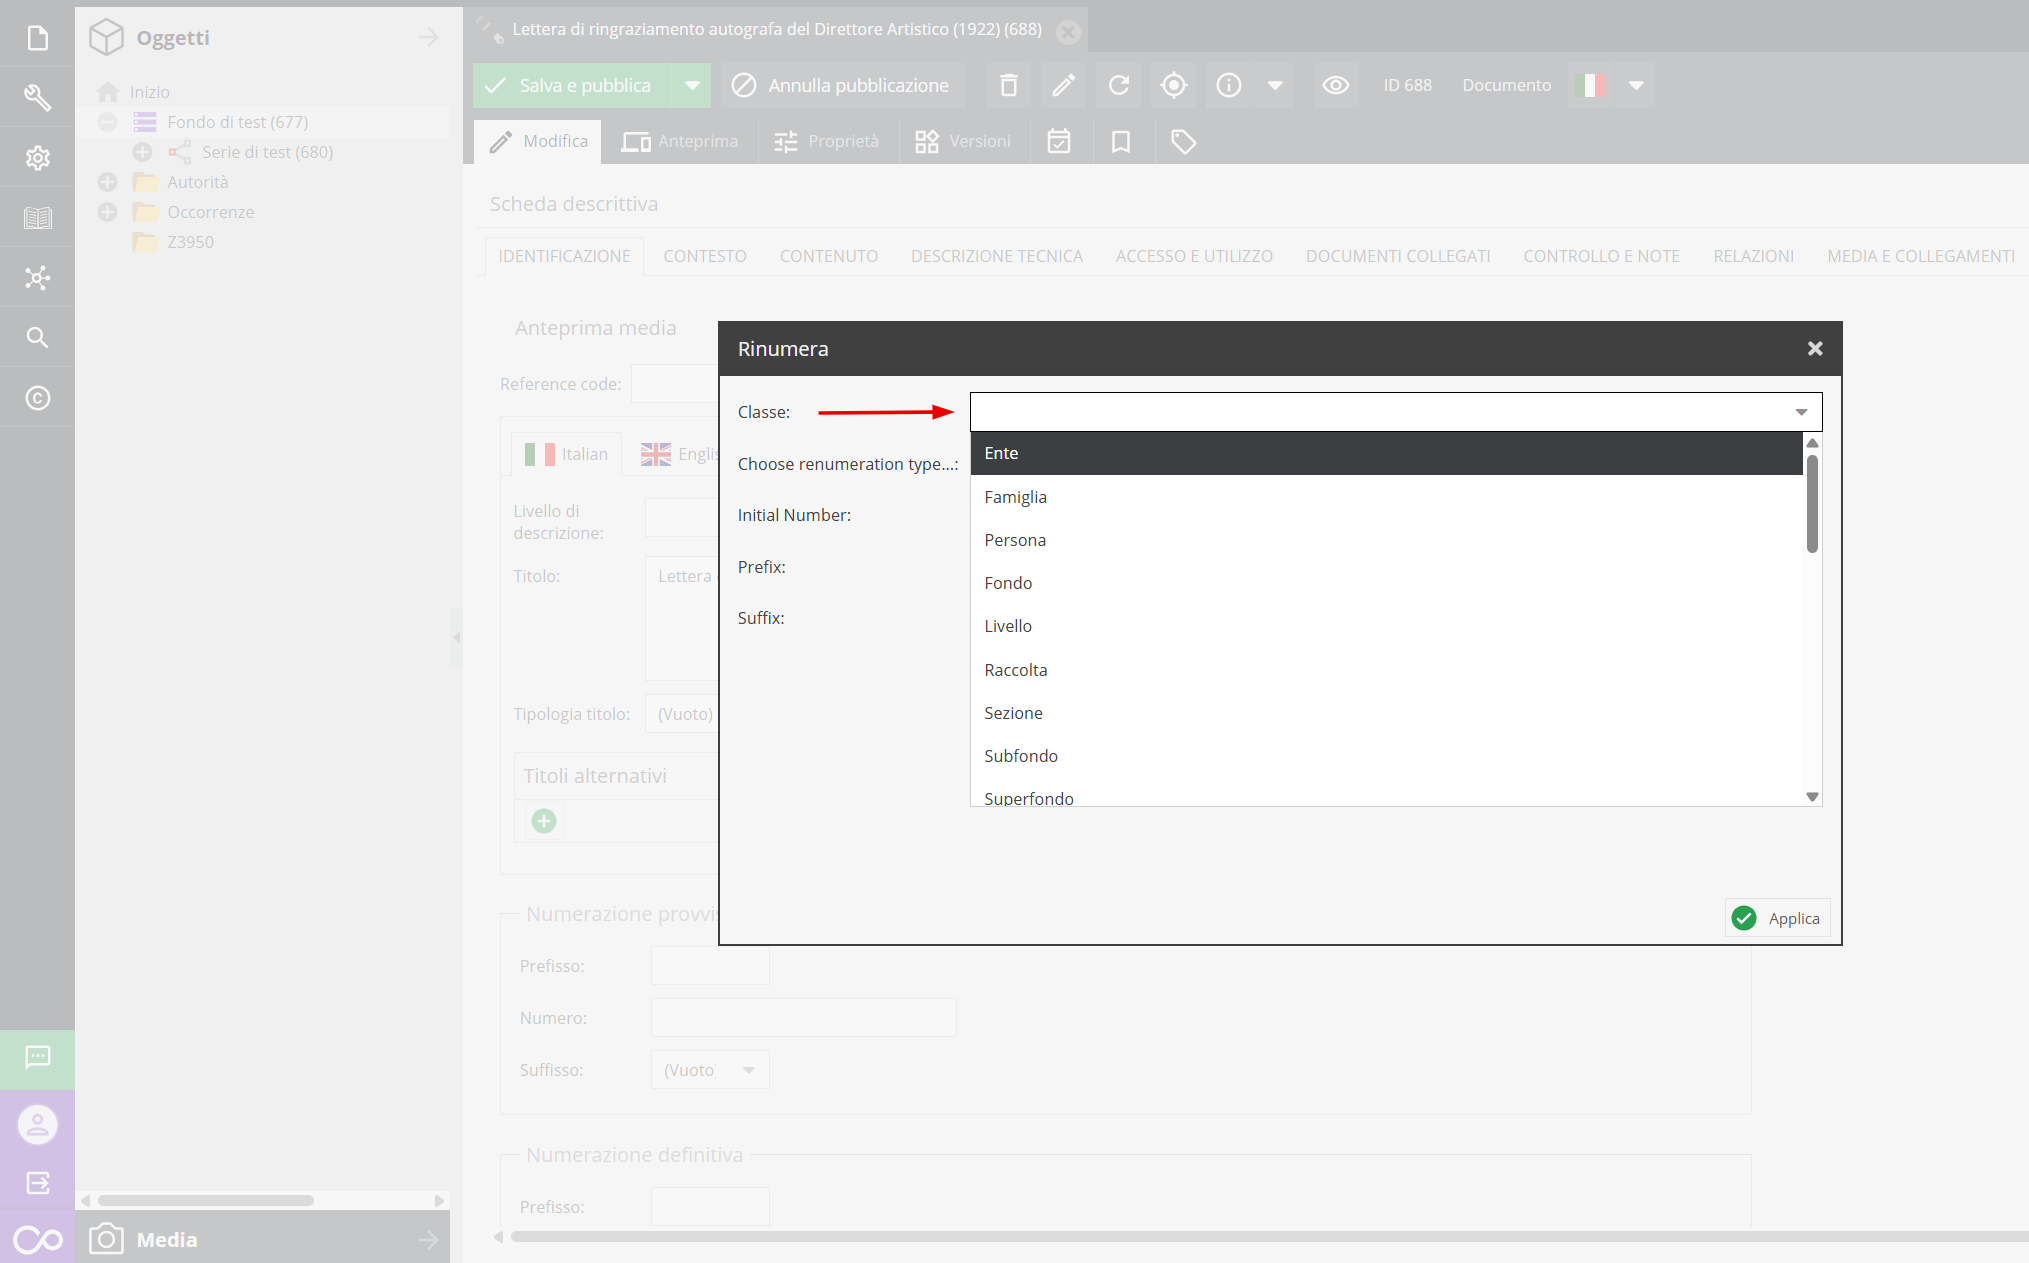Click the tag icon tab

point(1183,142)
